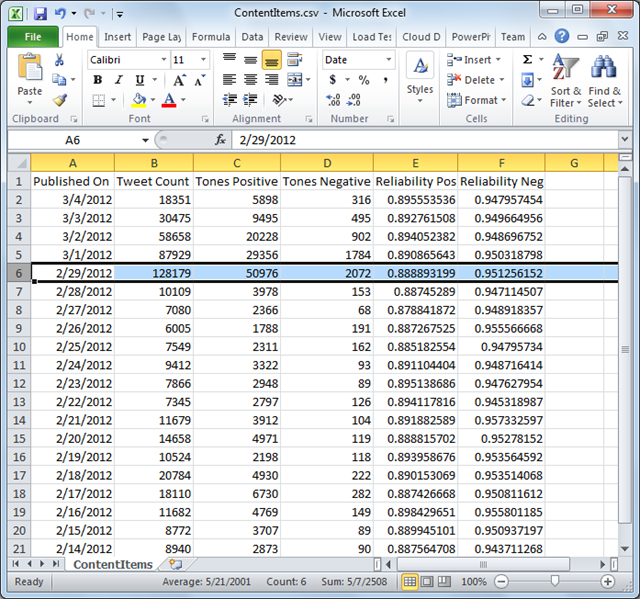This screenshot has height=599, width=640.
Task: Open the Data ribbon tab
Action: tap(252, 37)
